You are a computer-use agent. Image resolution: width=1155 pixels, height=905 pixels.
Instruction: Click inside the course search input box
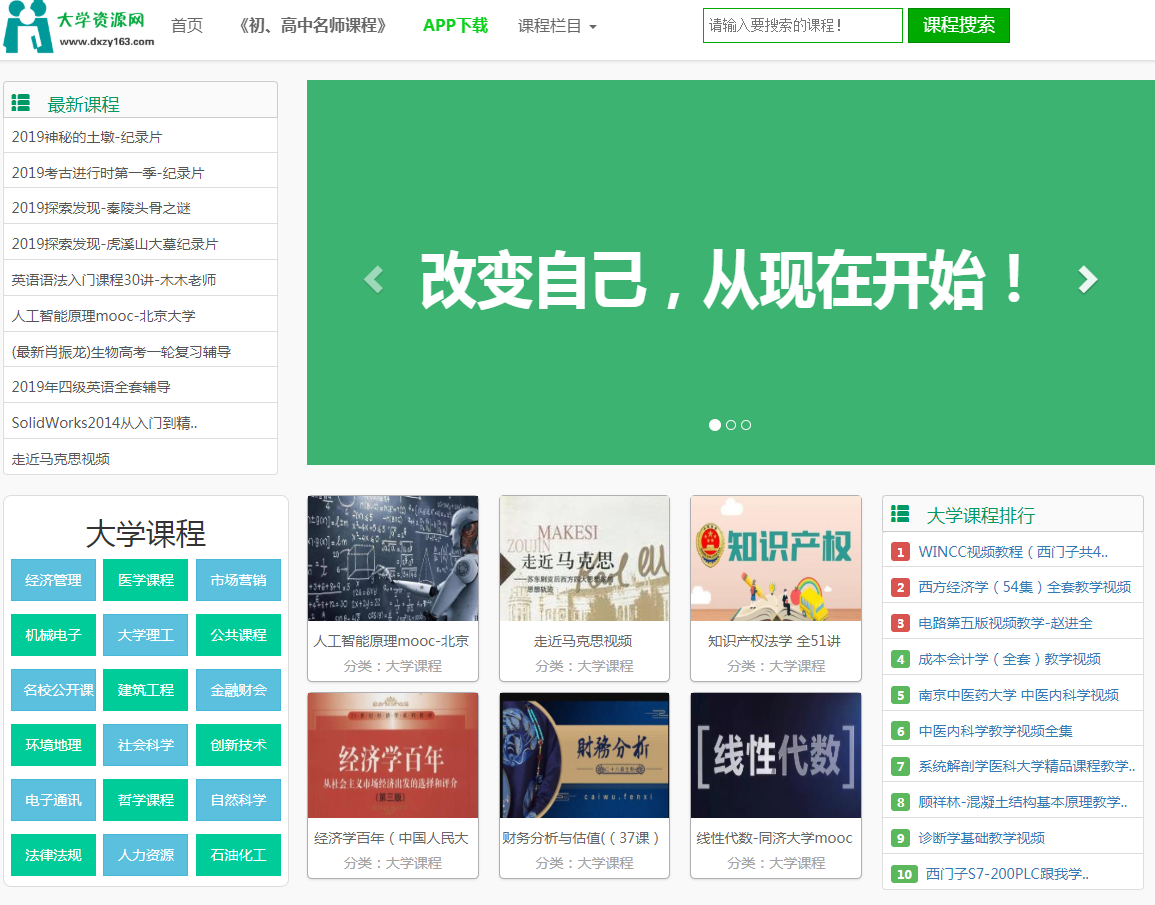click(x=801, y=25)
